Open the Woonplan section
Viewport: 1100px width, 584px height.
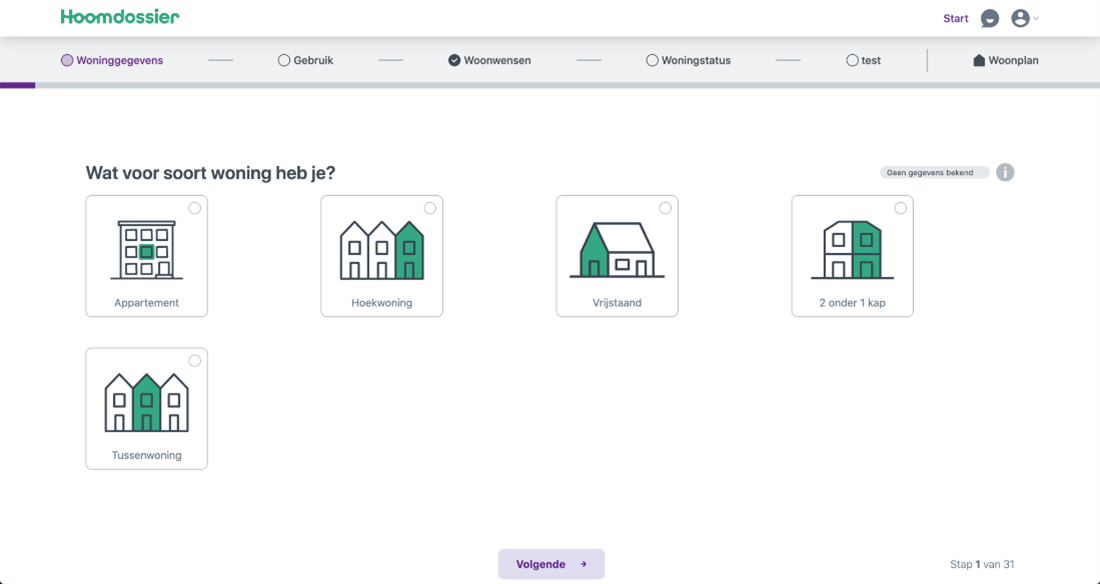coord(1006,60)
